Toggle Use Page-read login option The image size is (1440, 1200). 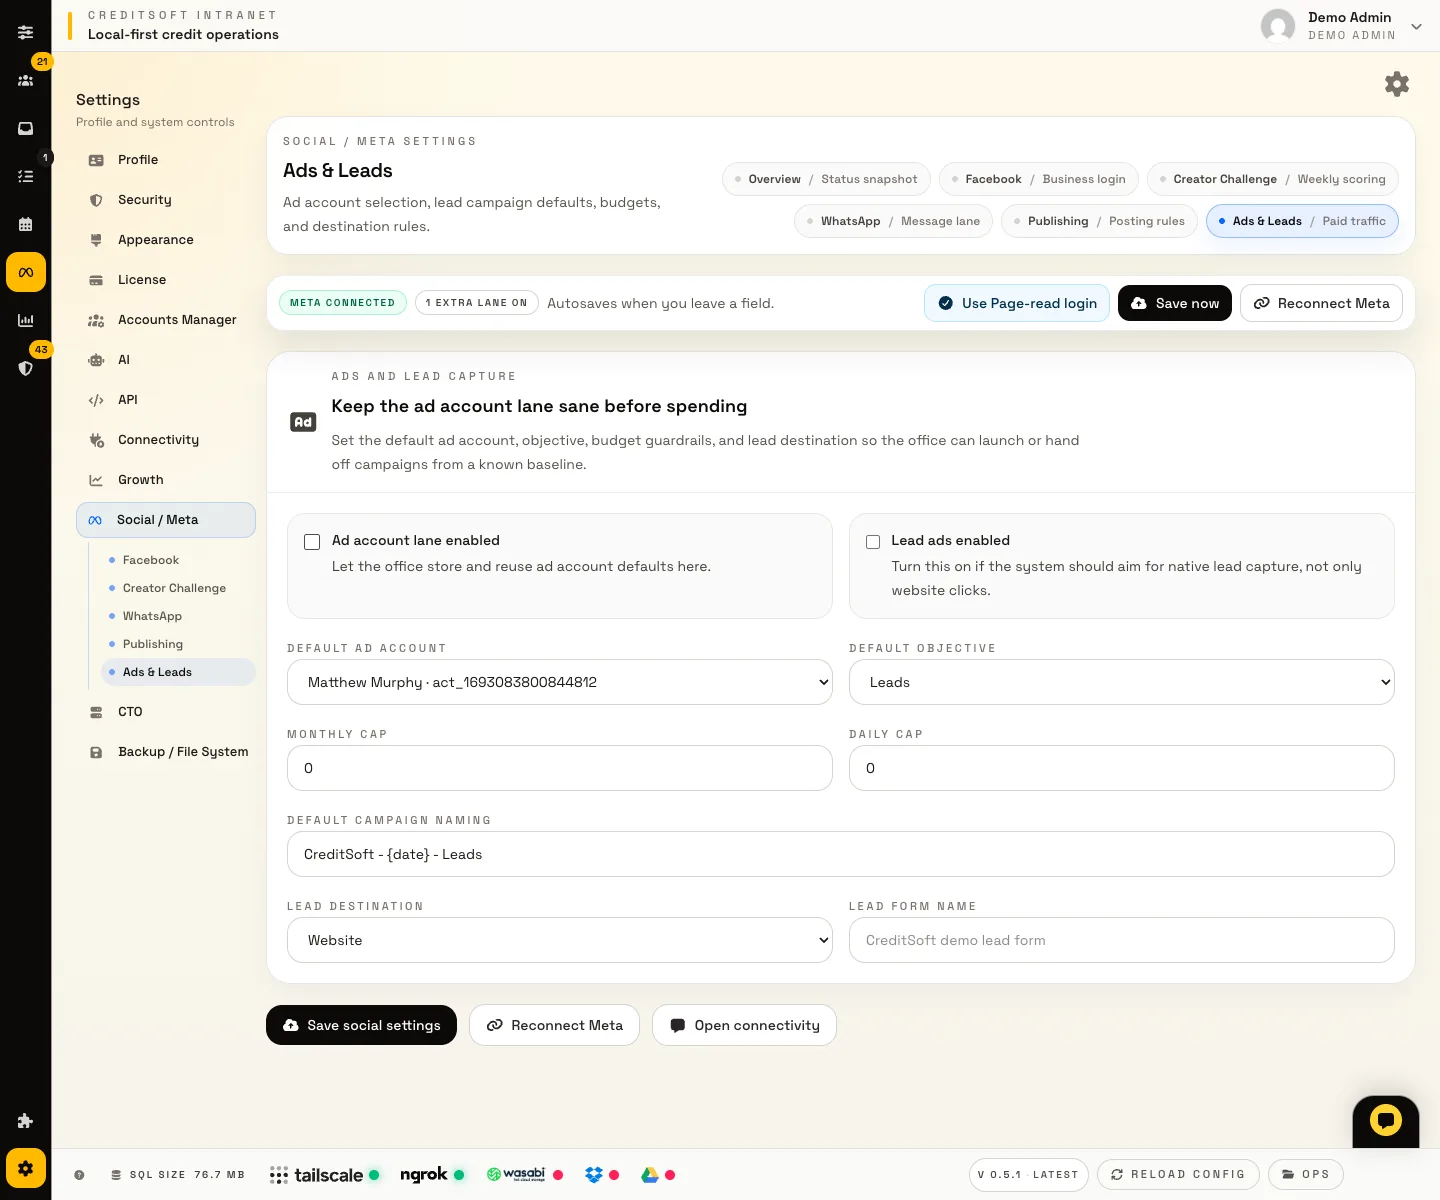tap(1016, 303)
